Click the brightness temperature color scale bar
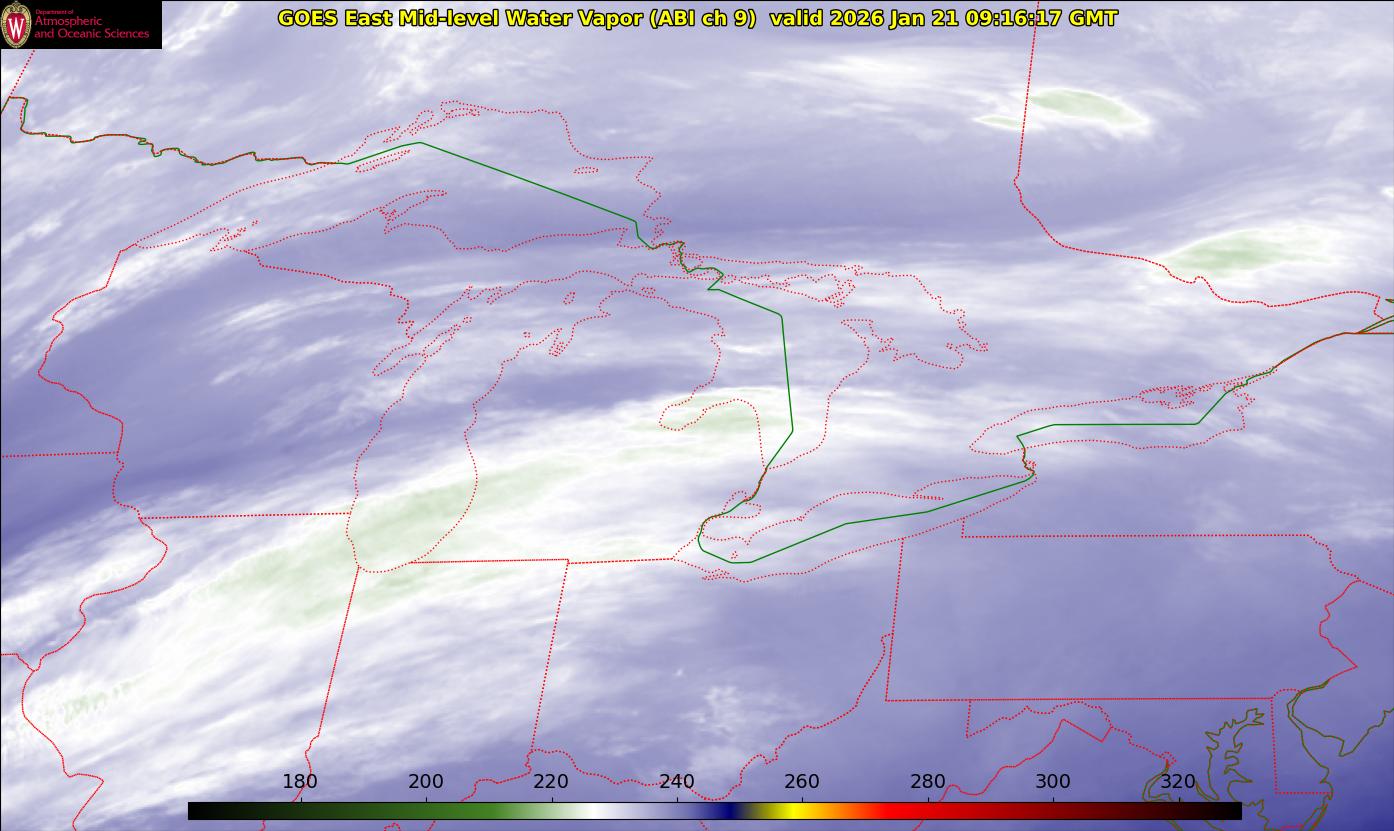This screenshot has width=1394, height=831. tap(714, 810)
